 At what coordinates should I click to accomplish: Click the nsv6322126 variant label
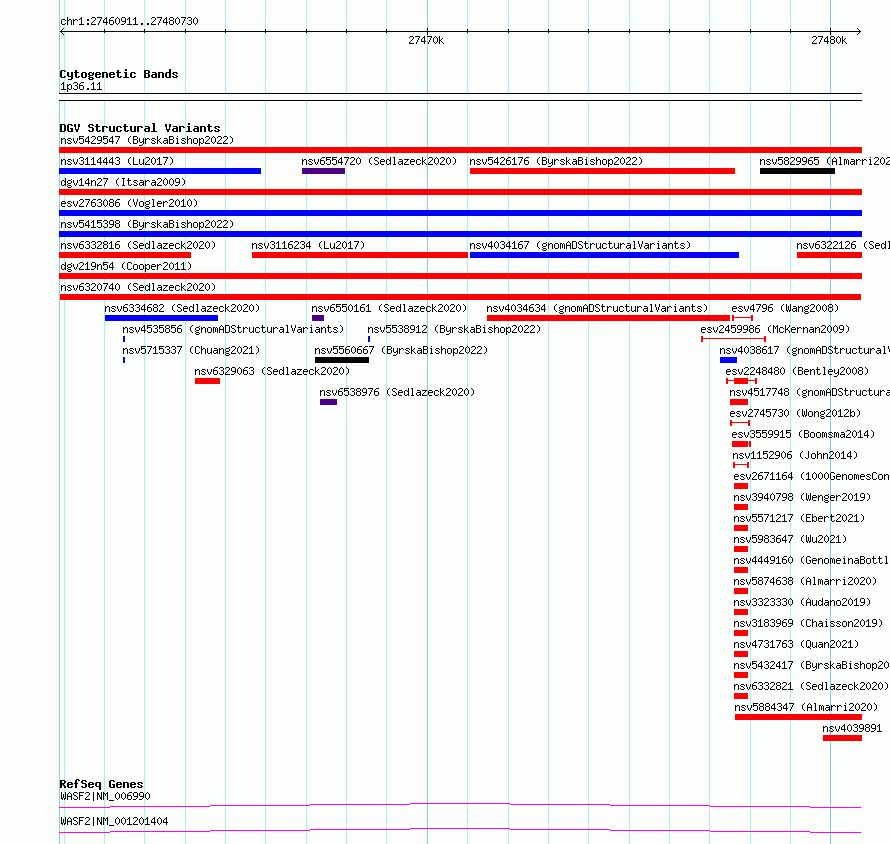(x=842, y=245)
